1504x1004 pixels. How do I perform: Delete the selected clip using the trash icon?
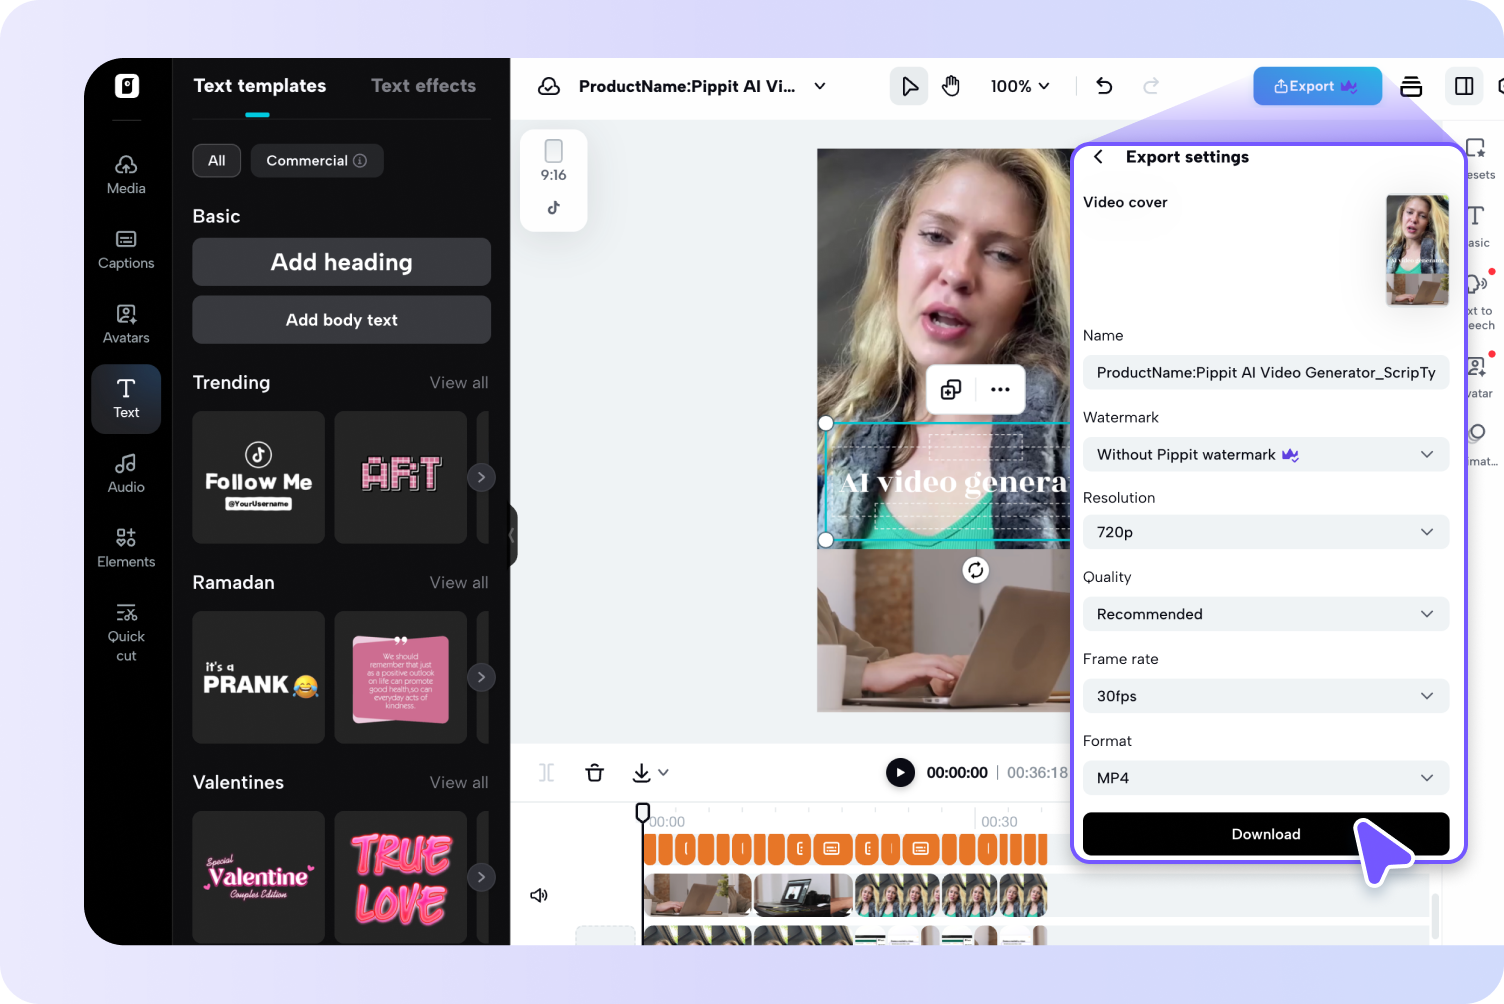click(x=594, y=772)
